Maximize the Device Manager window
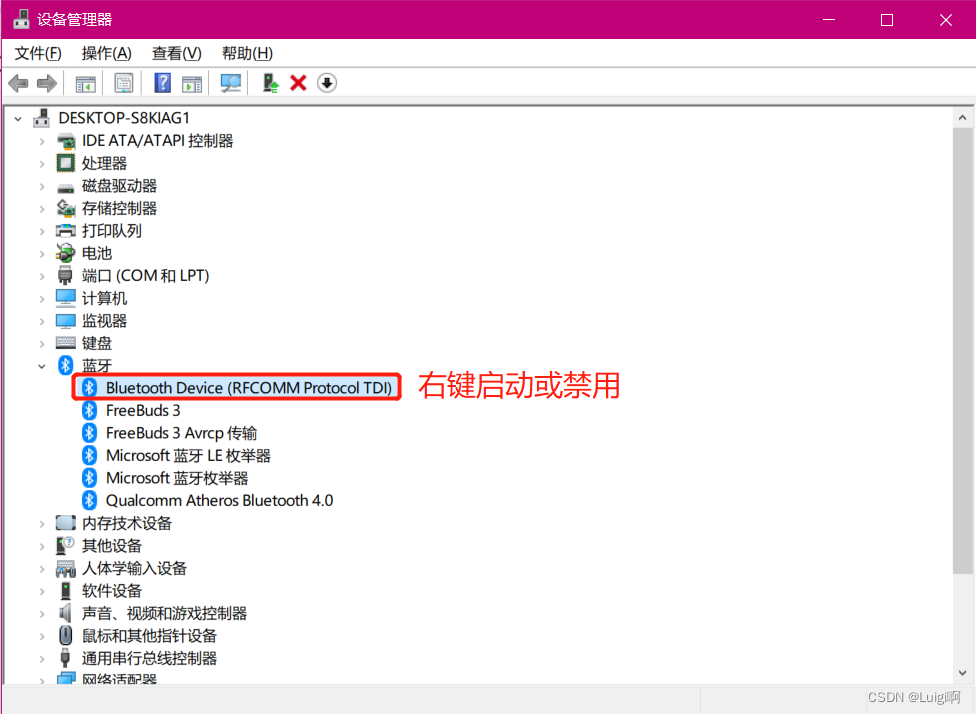 [887, 19]
